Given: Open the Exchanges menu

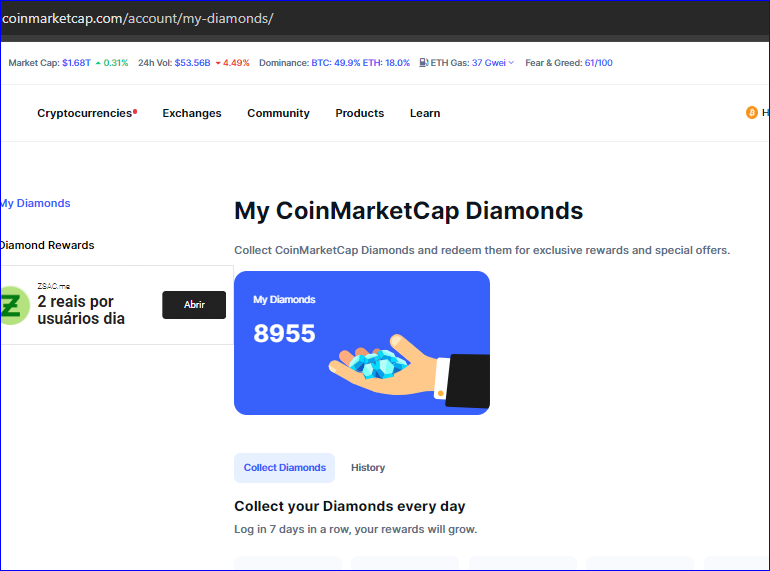Looking at the screenshot, I should click(192, 113).
